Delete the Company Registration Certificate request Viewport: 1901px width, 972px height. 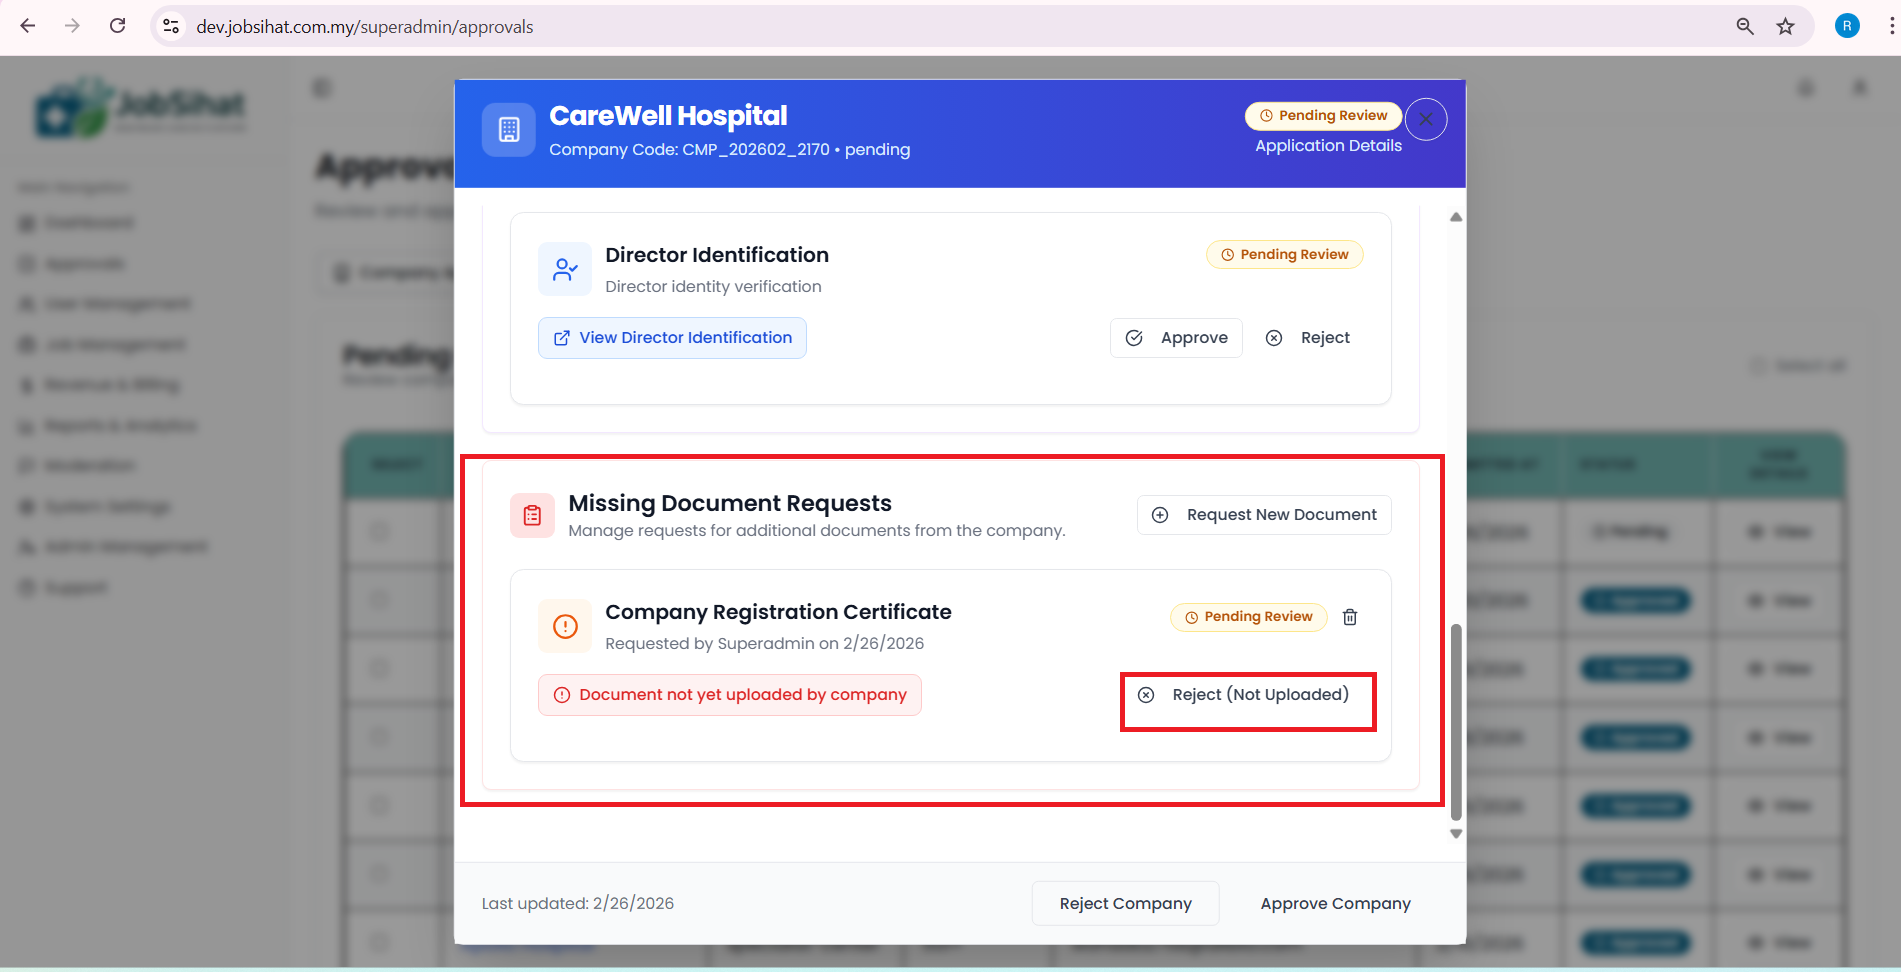point(1349,617)
